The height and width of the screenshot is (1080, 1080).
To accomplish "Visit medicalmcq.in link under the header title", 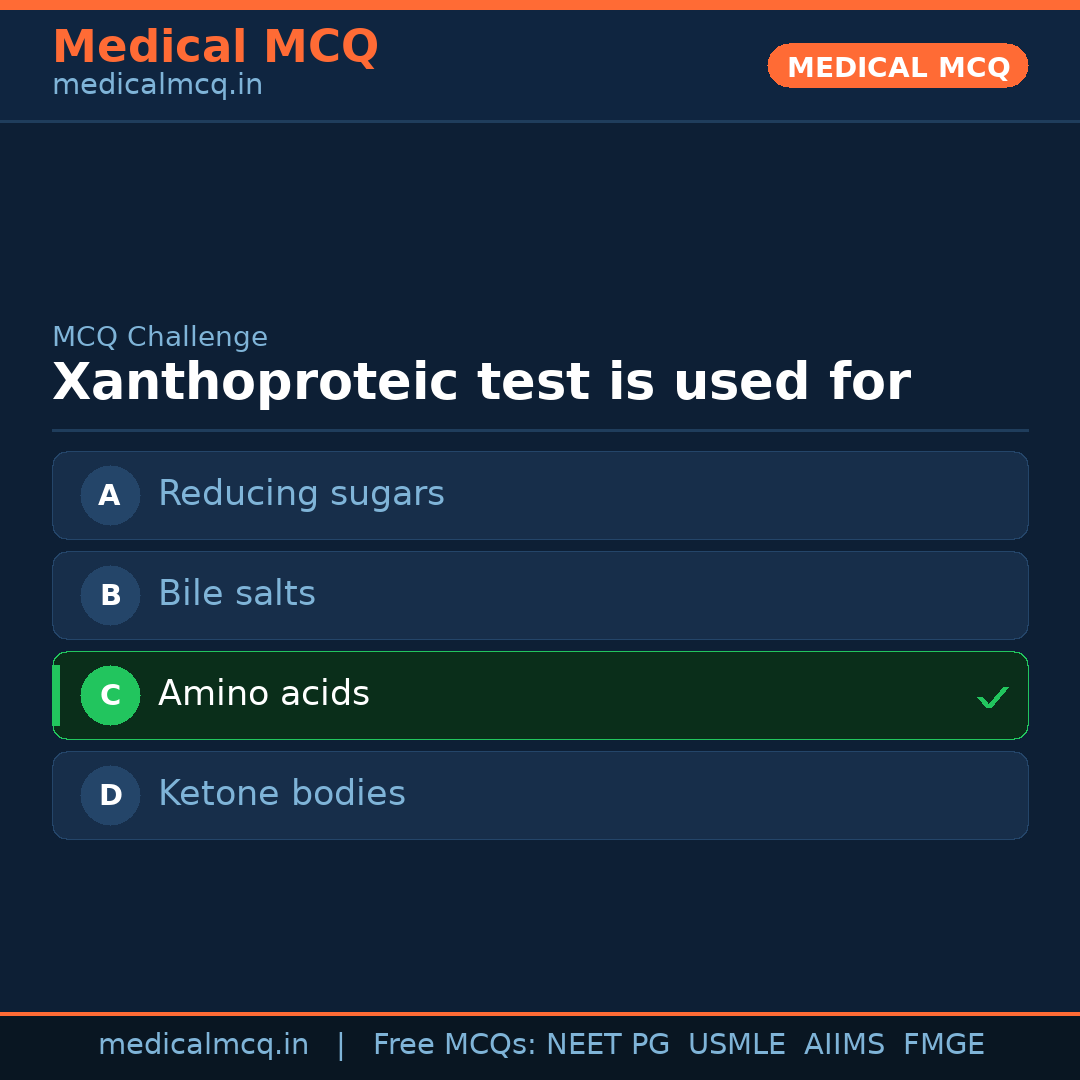I will [x=157, y=86].
